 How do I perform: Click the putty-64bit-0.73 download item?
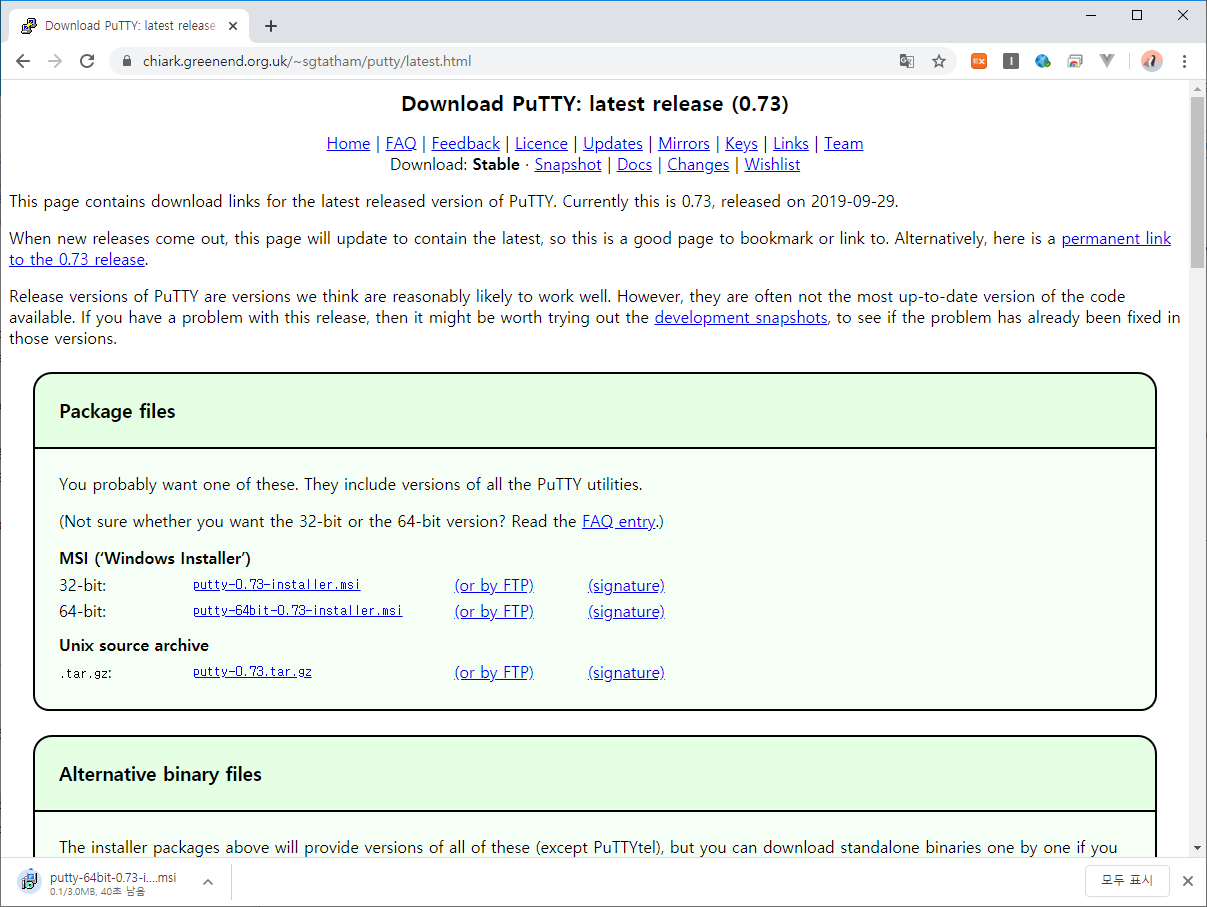click(x=118, y=881)
